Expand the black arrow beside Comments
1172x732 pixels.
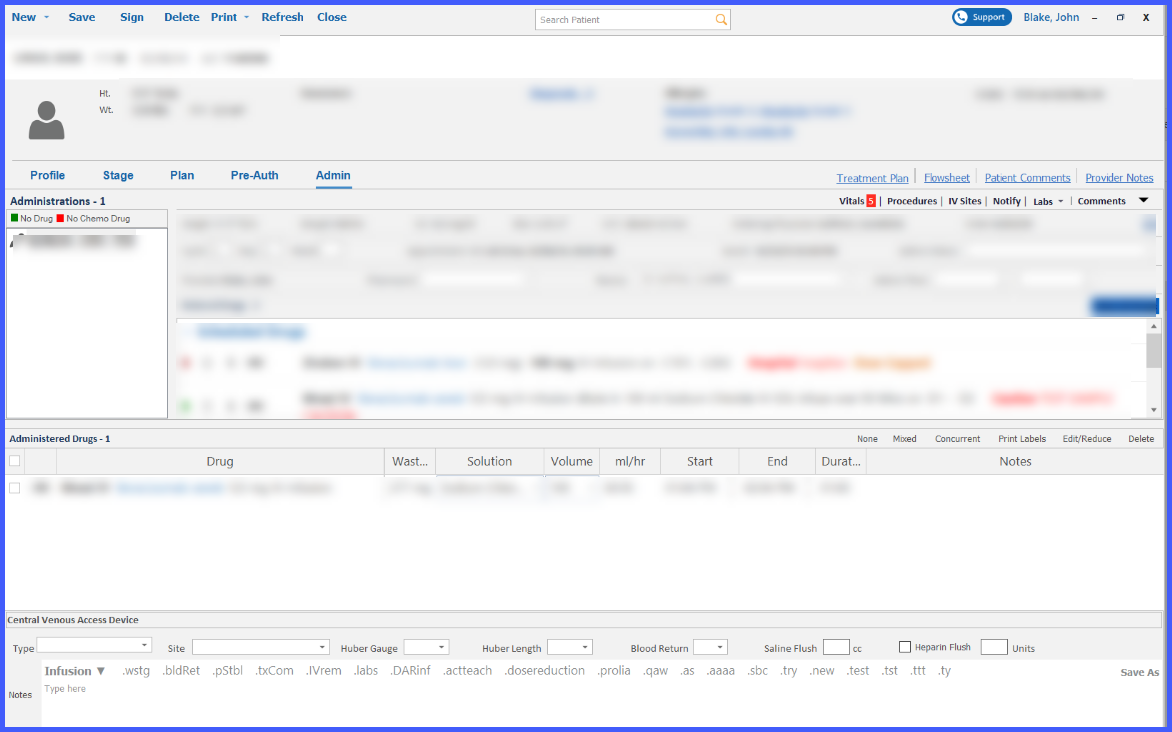click(x=1143, y=200)
